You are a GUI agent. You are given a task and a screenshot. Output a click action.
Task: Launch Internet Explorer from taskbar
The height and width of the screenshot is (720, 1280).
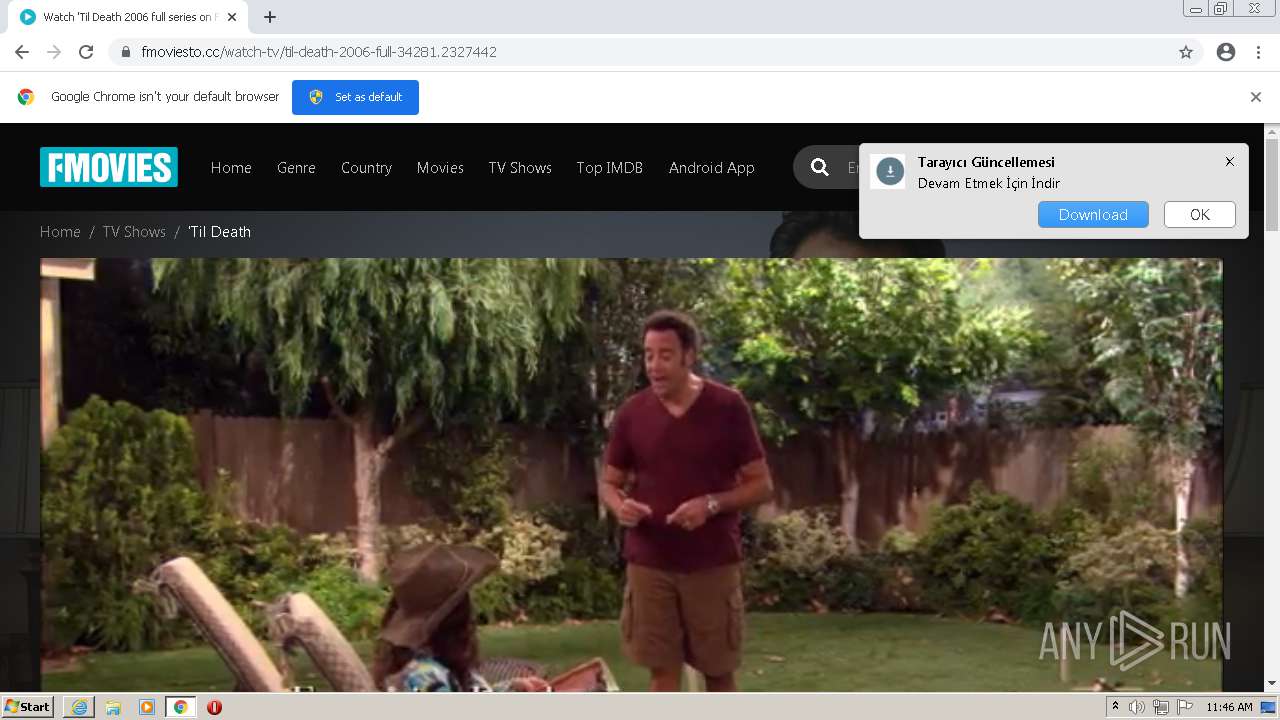[79, 707]
